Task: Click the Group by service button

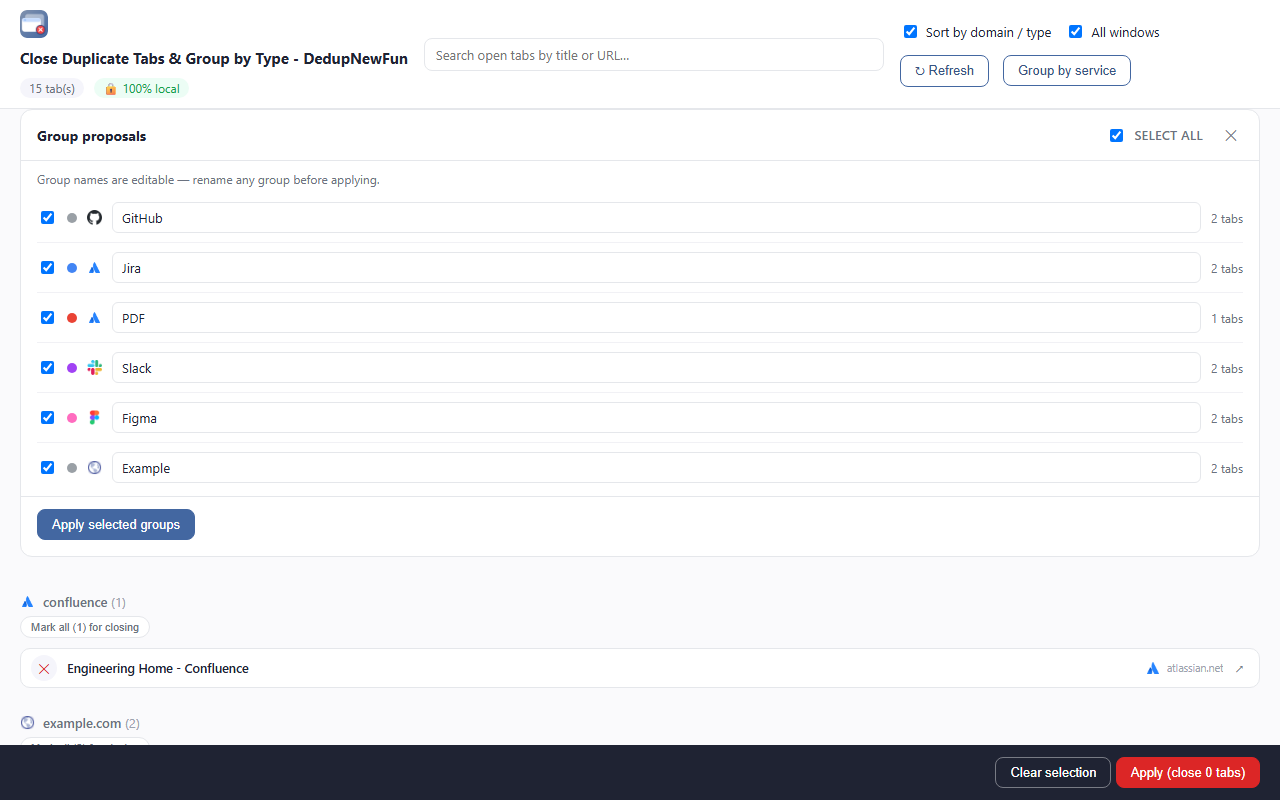Action: click(x=1067, y=71)
